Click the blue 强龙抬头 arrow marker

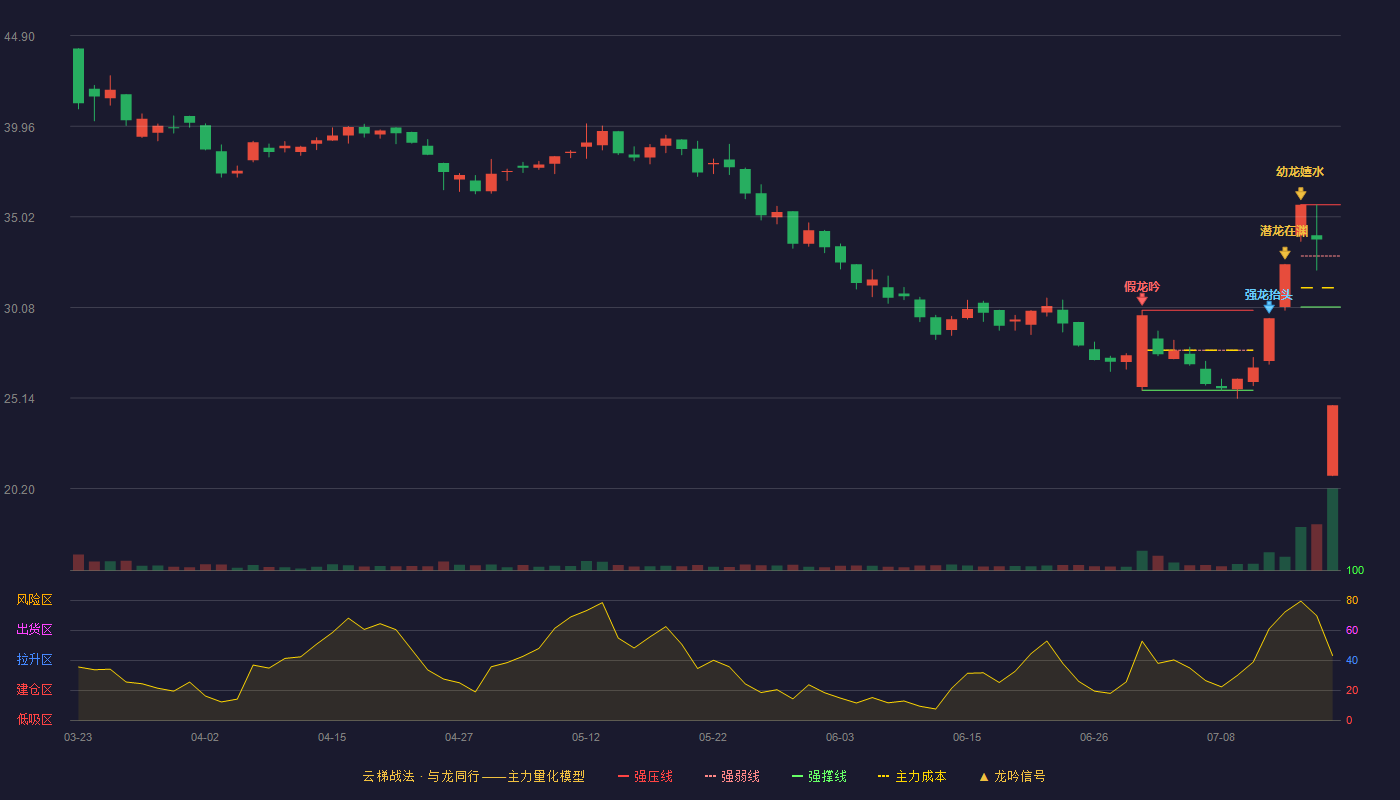(x=1269, y=308)
